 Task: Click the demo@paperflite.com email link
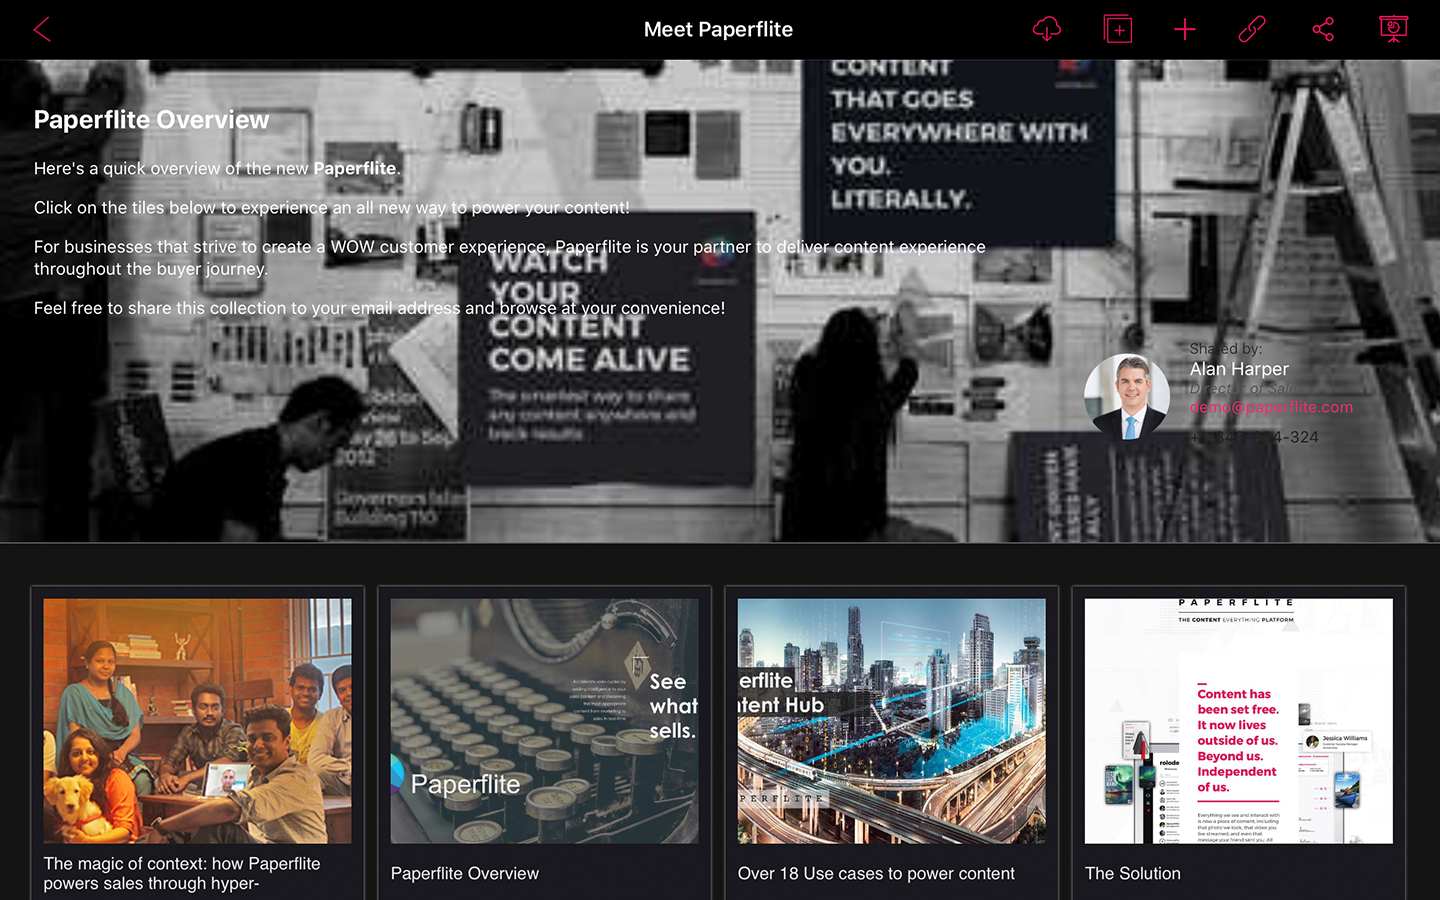point(1271,407)
